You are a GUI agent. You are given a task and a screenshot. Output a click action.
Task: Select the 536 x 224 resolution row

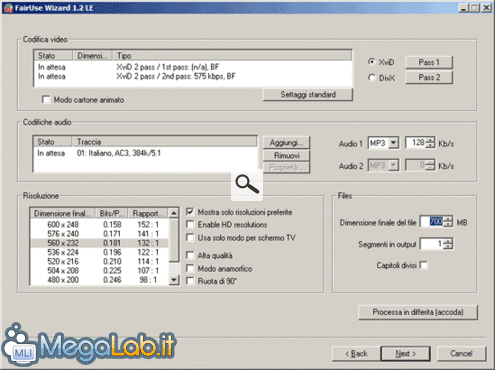tap(100, 252)
